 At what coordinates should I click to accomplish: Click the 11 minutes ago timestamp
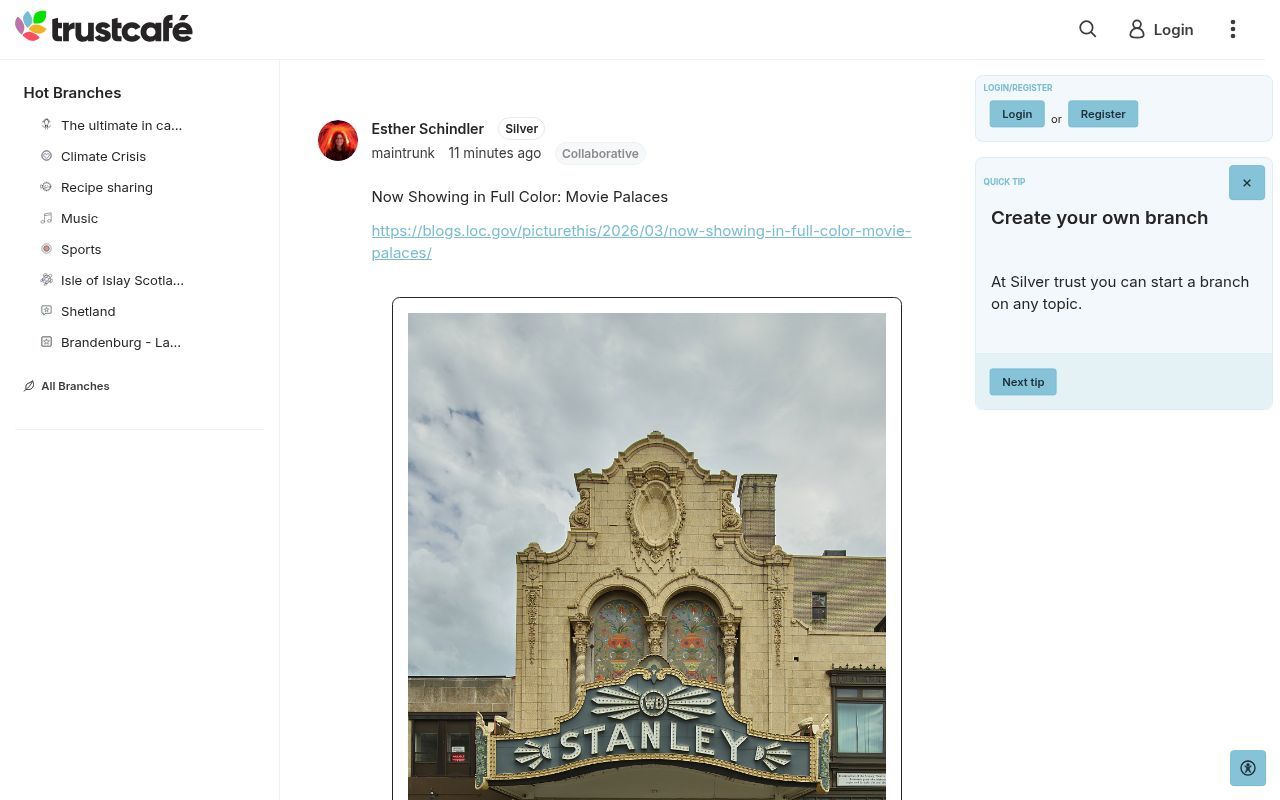(494, 153)
